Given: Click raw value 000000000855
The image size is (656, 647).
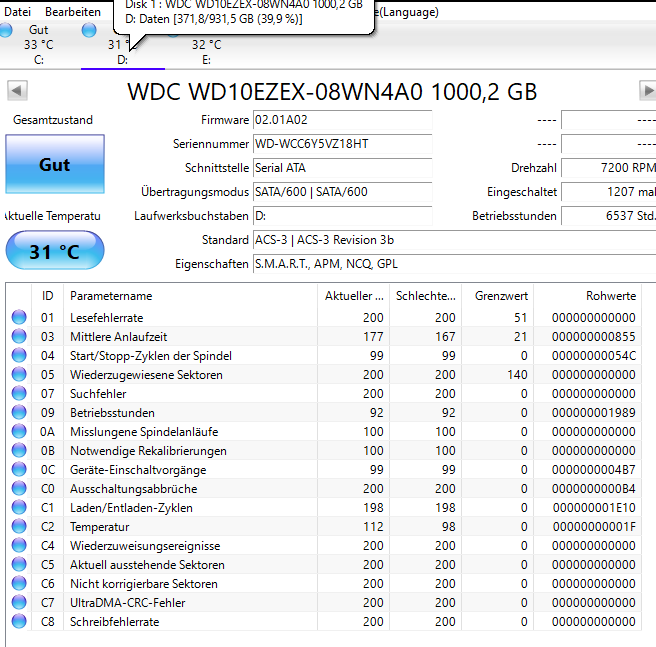Looking at the screenshot, I should pyautogui.click(x=594, y=337).
